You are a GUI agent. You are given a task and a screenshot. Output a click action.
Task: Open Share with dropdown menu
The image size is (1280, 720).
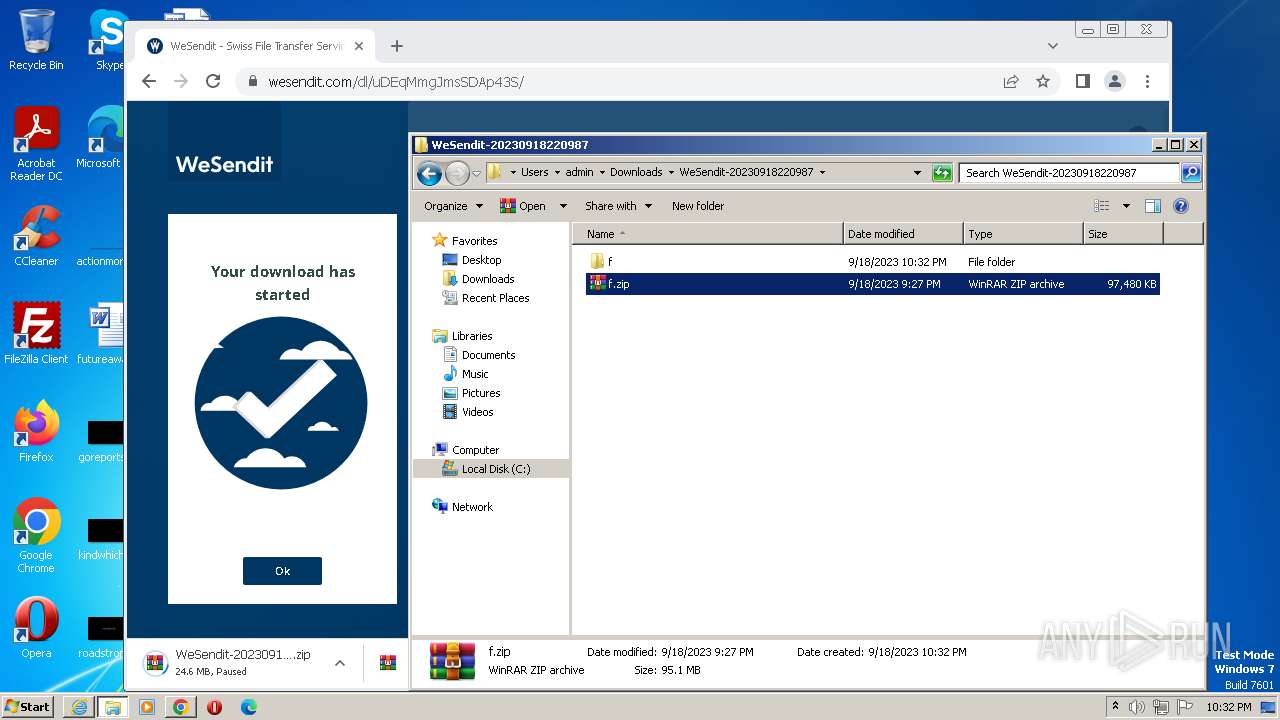(x=618, y=206)
